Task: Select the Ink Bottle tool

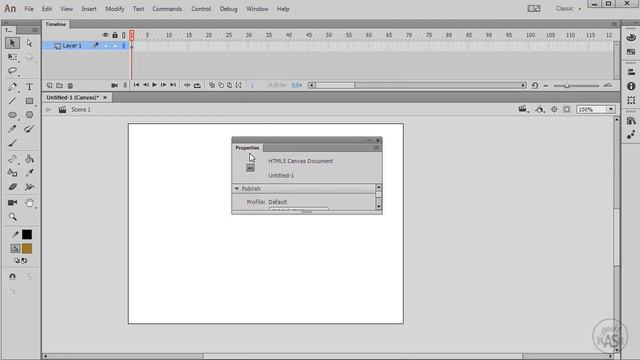Action: pos(12,173)
